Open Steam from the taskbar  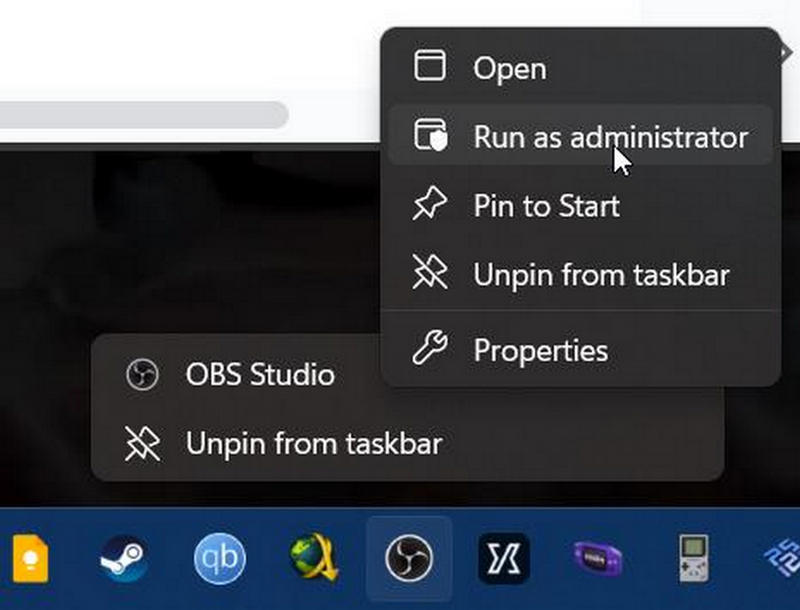click(122, 558)
